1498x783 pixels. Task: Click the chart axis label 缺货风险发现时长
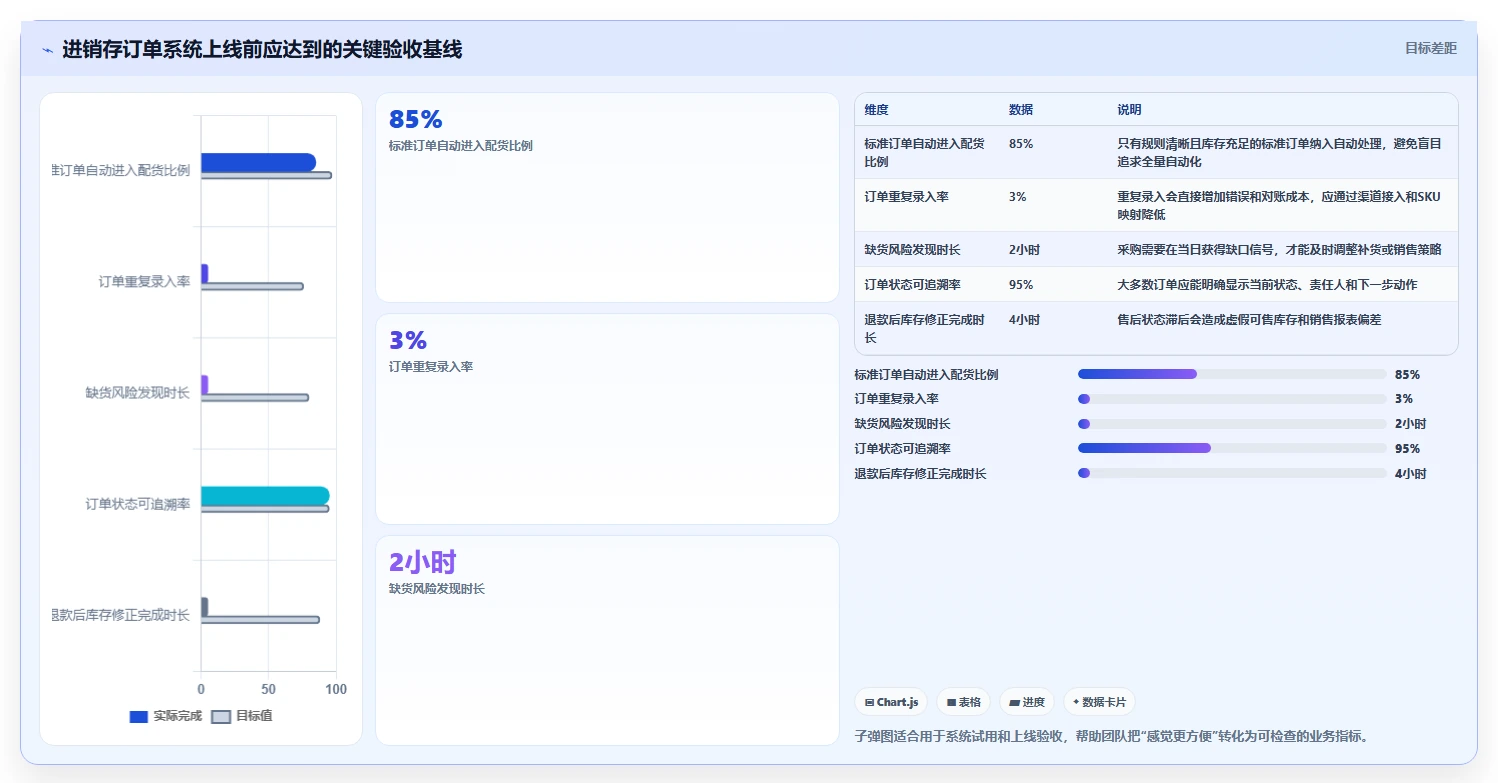[x=138, y=393]
